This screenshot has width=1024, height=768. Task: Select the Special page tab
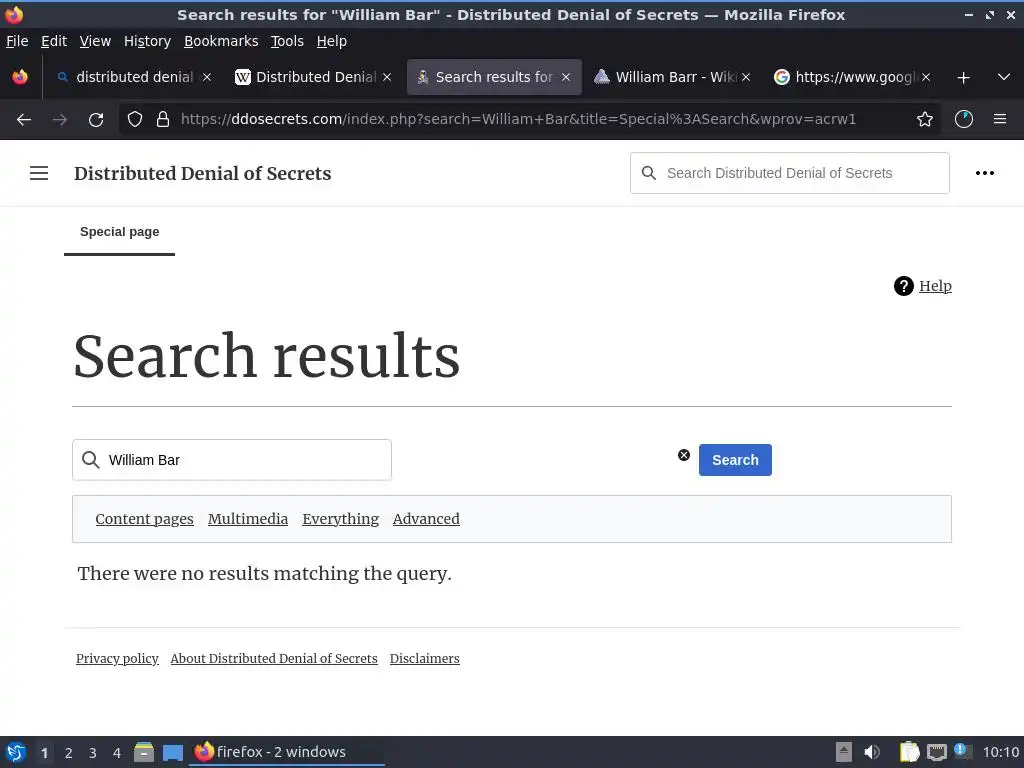tap(120, 232)
